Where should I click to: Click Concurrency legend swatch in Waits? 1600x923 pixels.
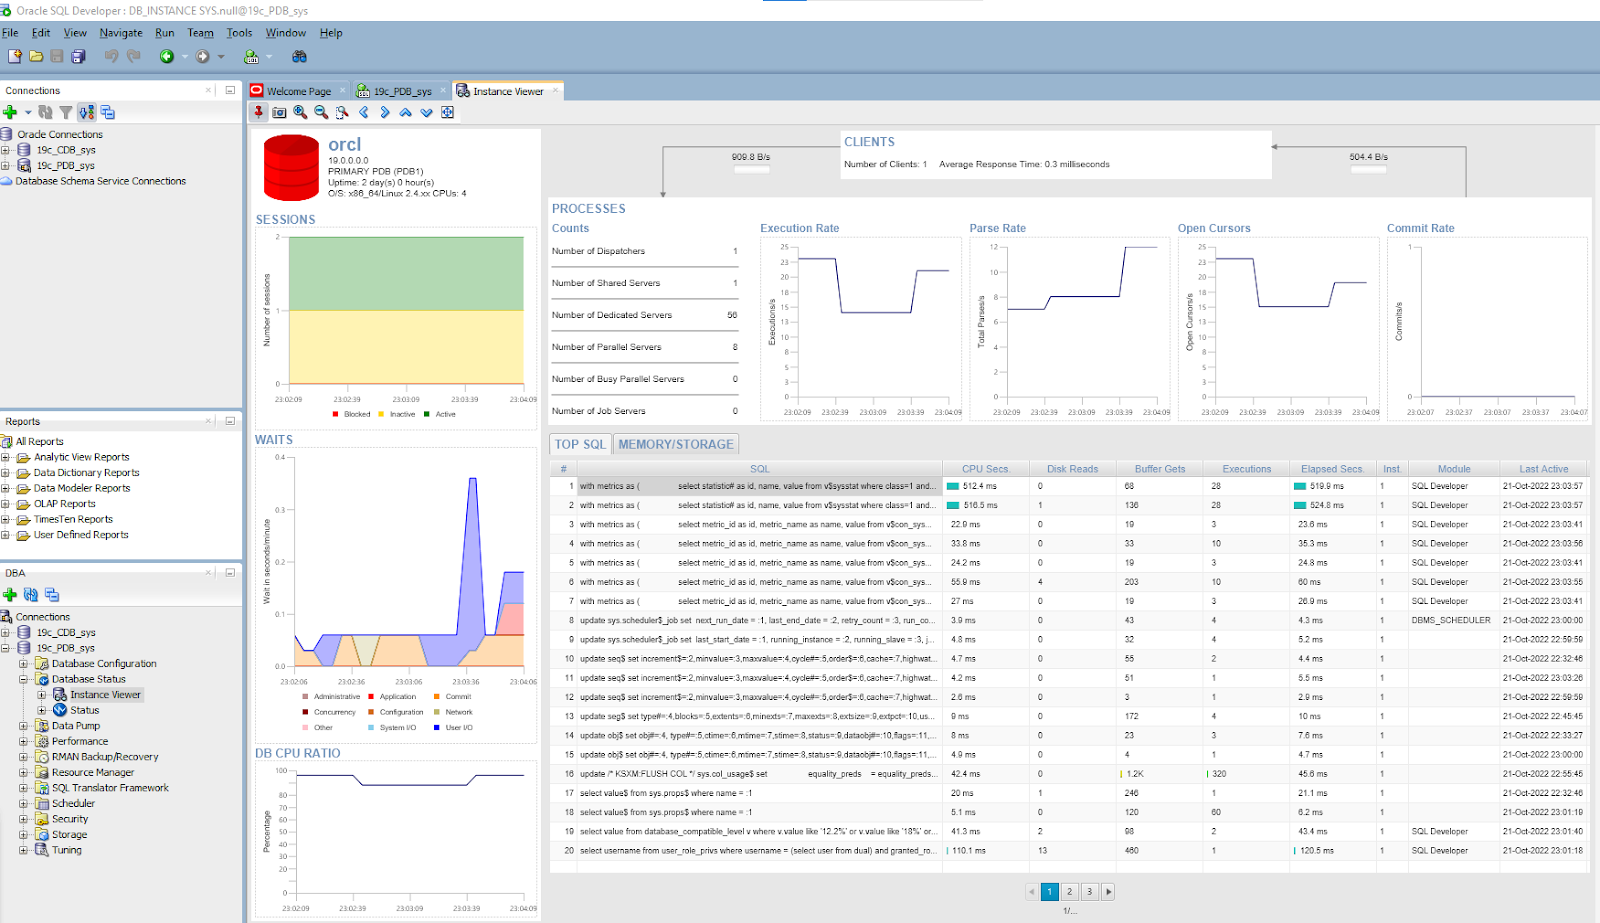[x=305, y=712]
